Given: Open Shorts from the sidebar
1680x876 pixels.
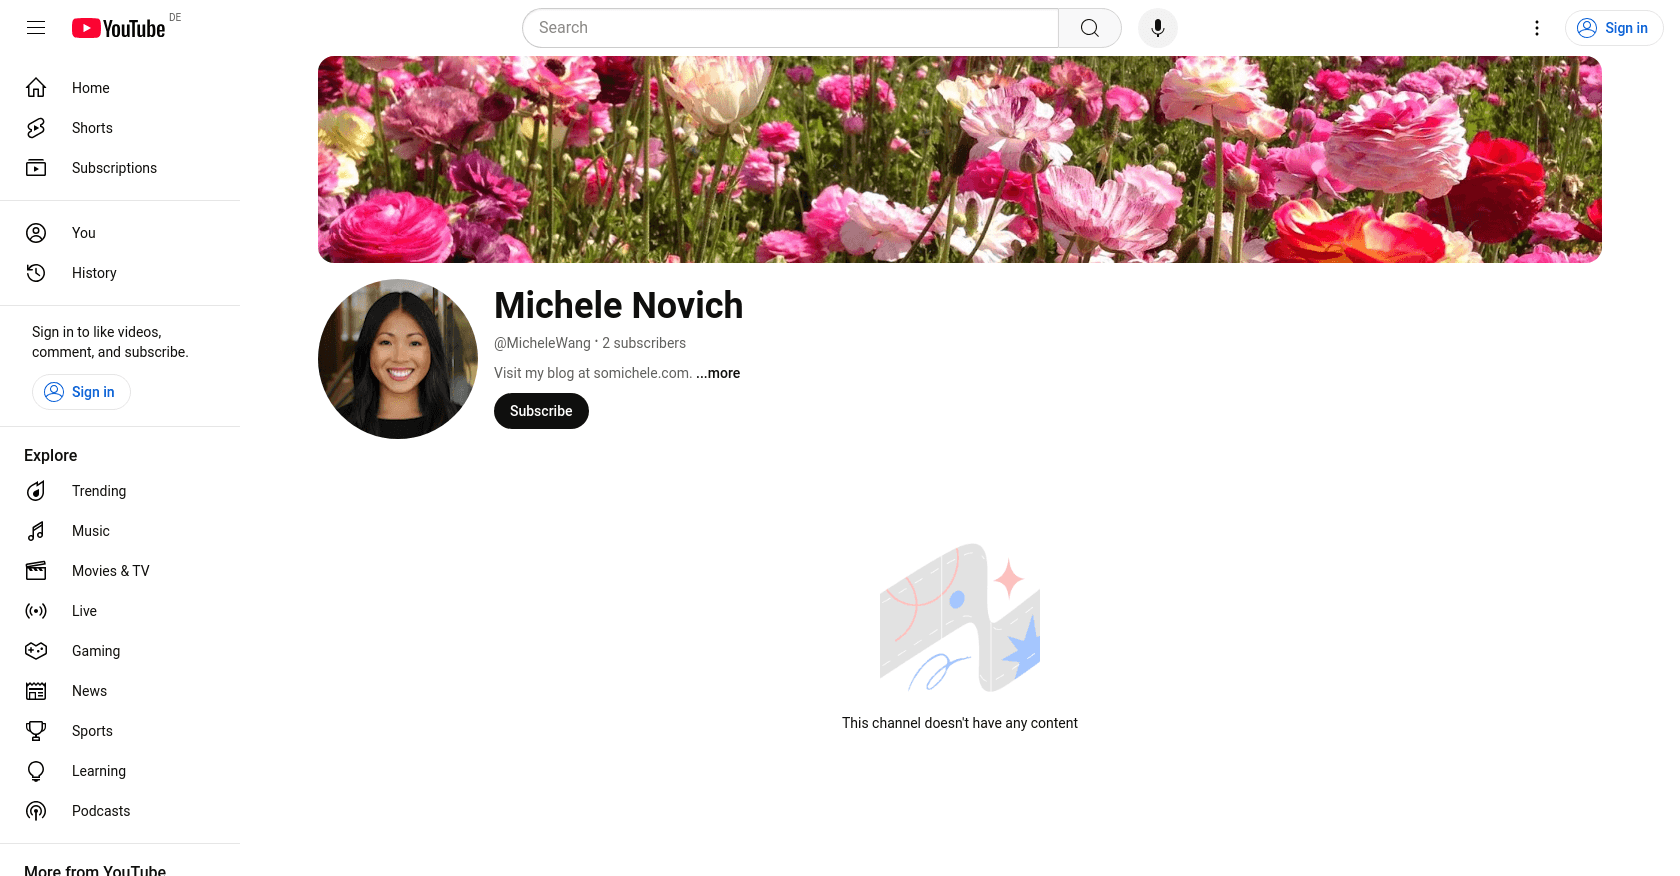Looking at the screenshot, I should point(92,128).
